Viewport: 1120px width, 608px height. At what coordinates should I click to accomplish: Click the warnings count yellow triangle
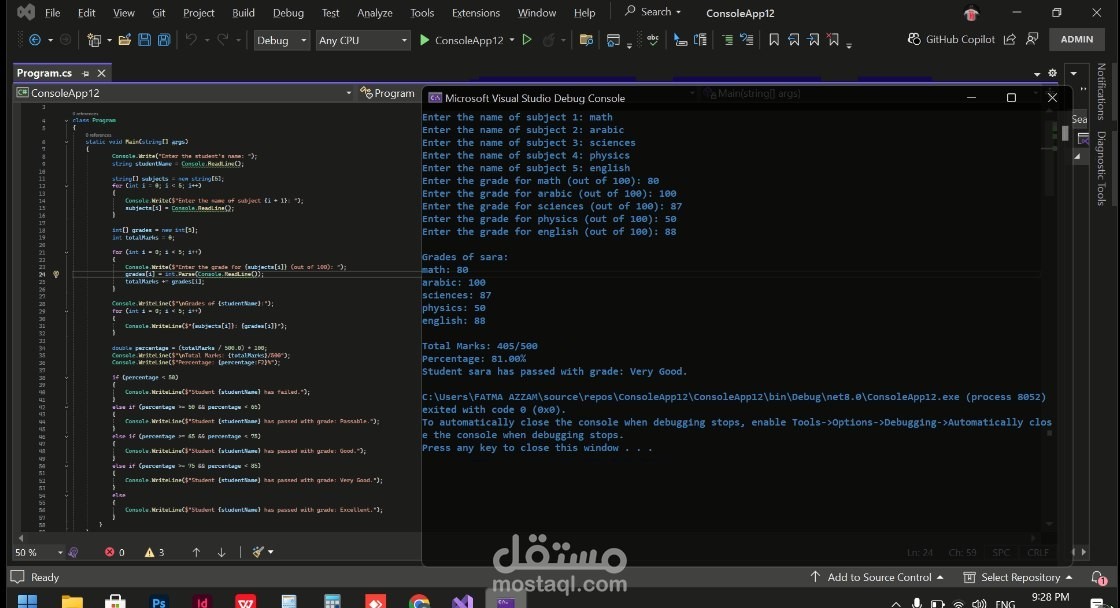pos(149,552)
